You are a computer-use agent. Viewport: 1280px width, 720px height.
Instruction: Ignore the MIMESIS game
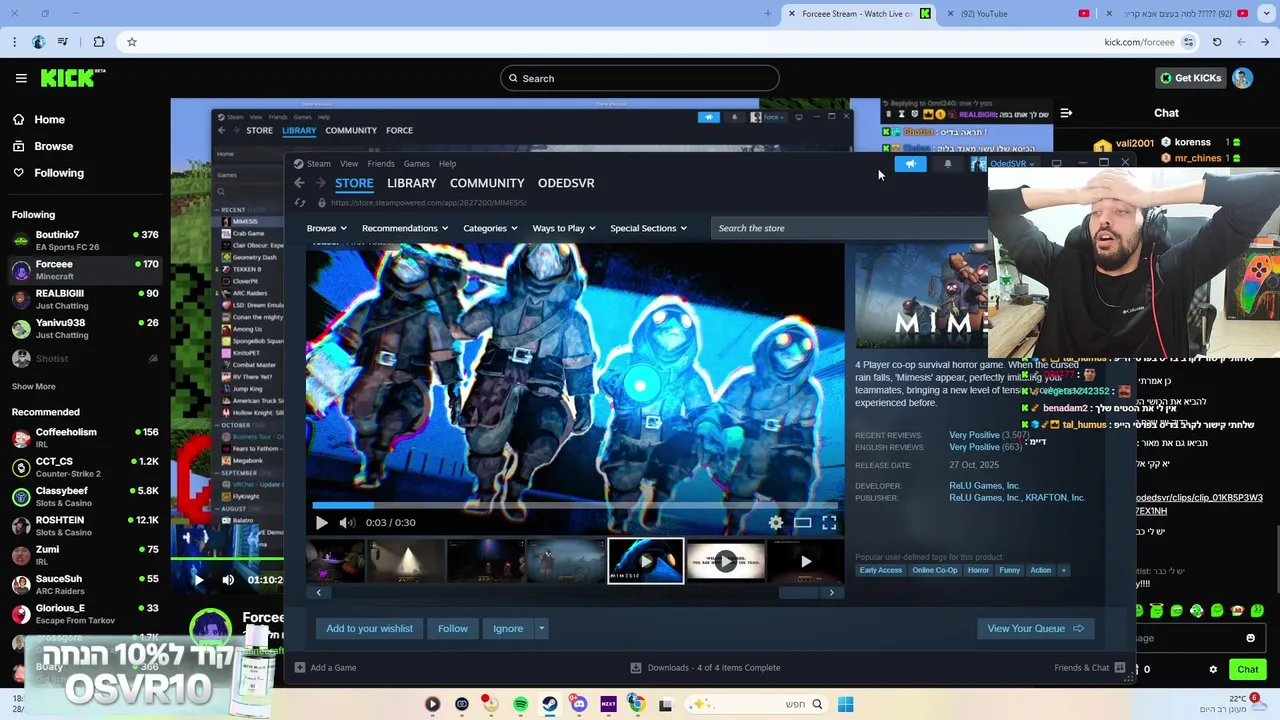[508, 628]
